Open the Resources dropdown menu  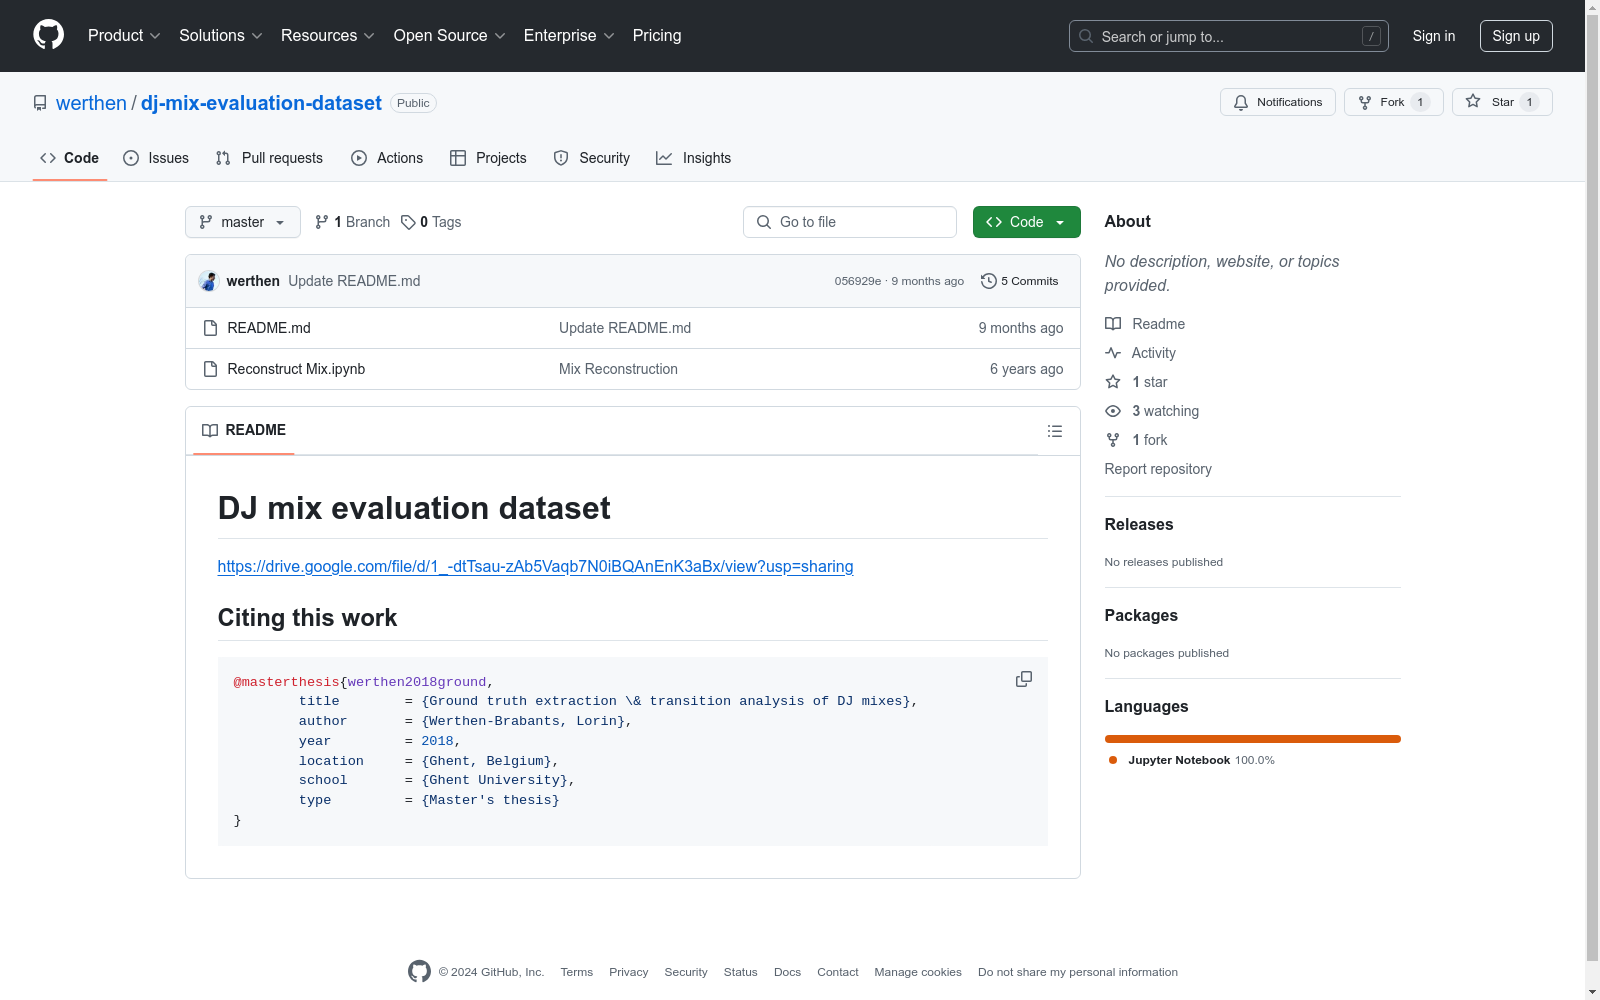click(x=328, y=36)
